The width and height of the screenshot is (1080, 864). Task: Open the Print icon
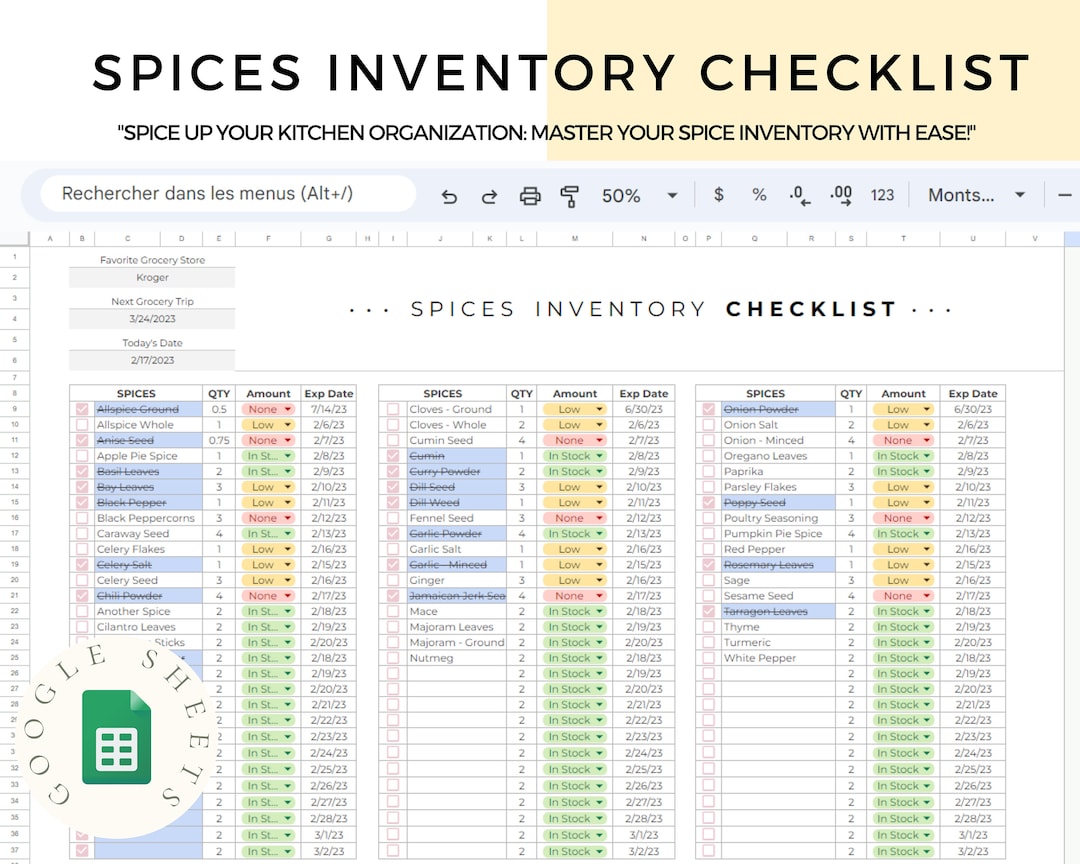(530, 196)
